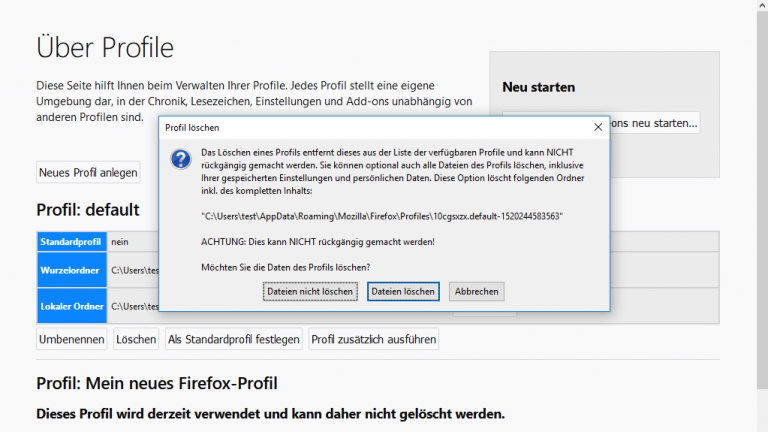The height and width of the screenshot is (432, 768).
Task: Click the blue 'Lokaler Ordner' row header
Action: [71, 306]
